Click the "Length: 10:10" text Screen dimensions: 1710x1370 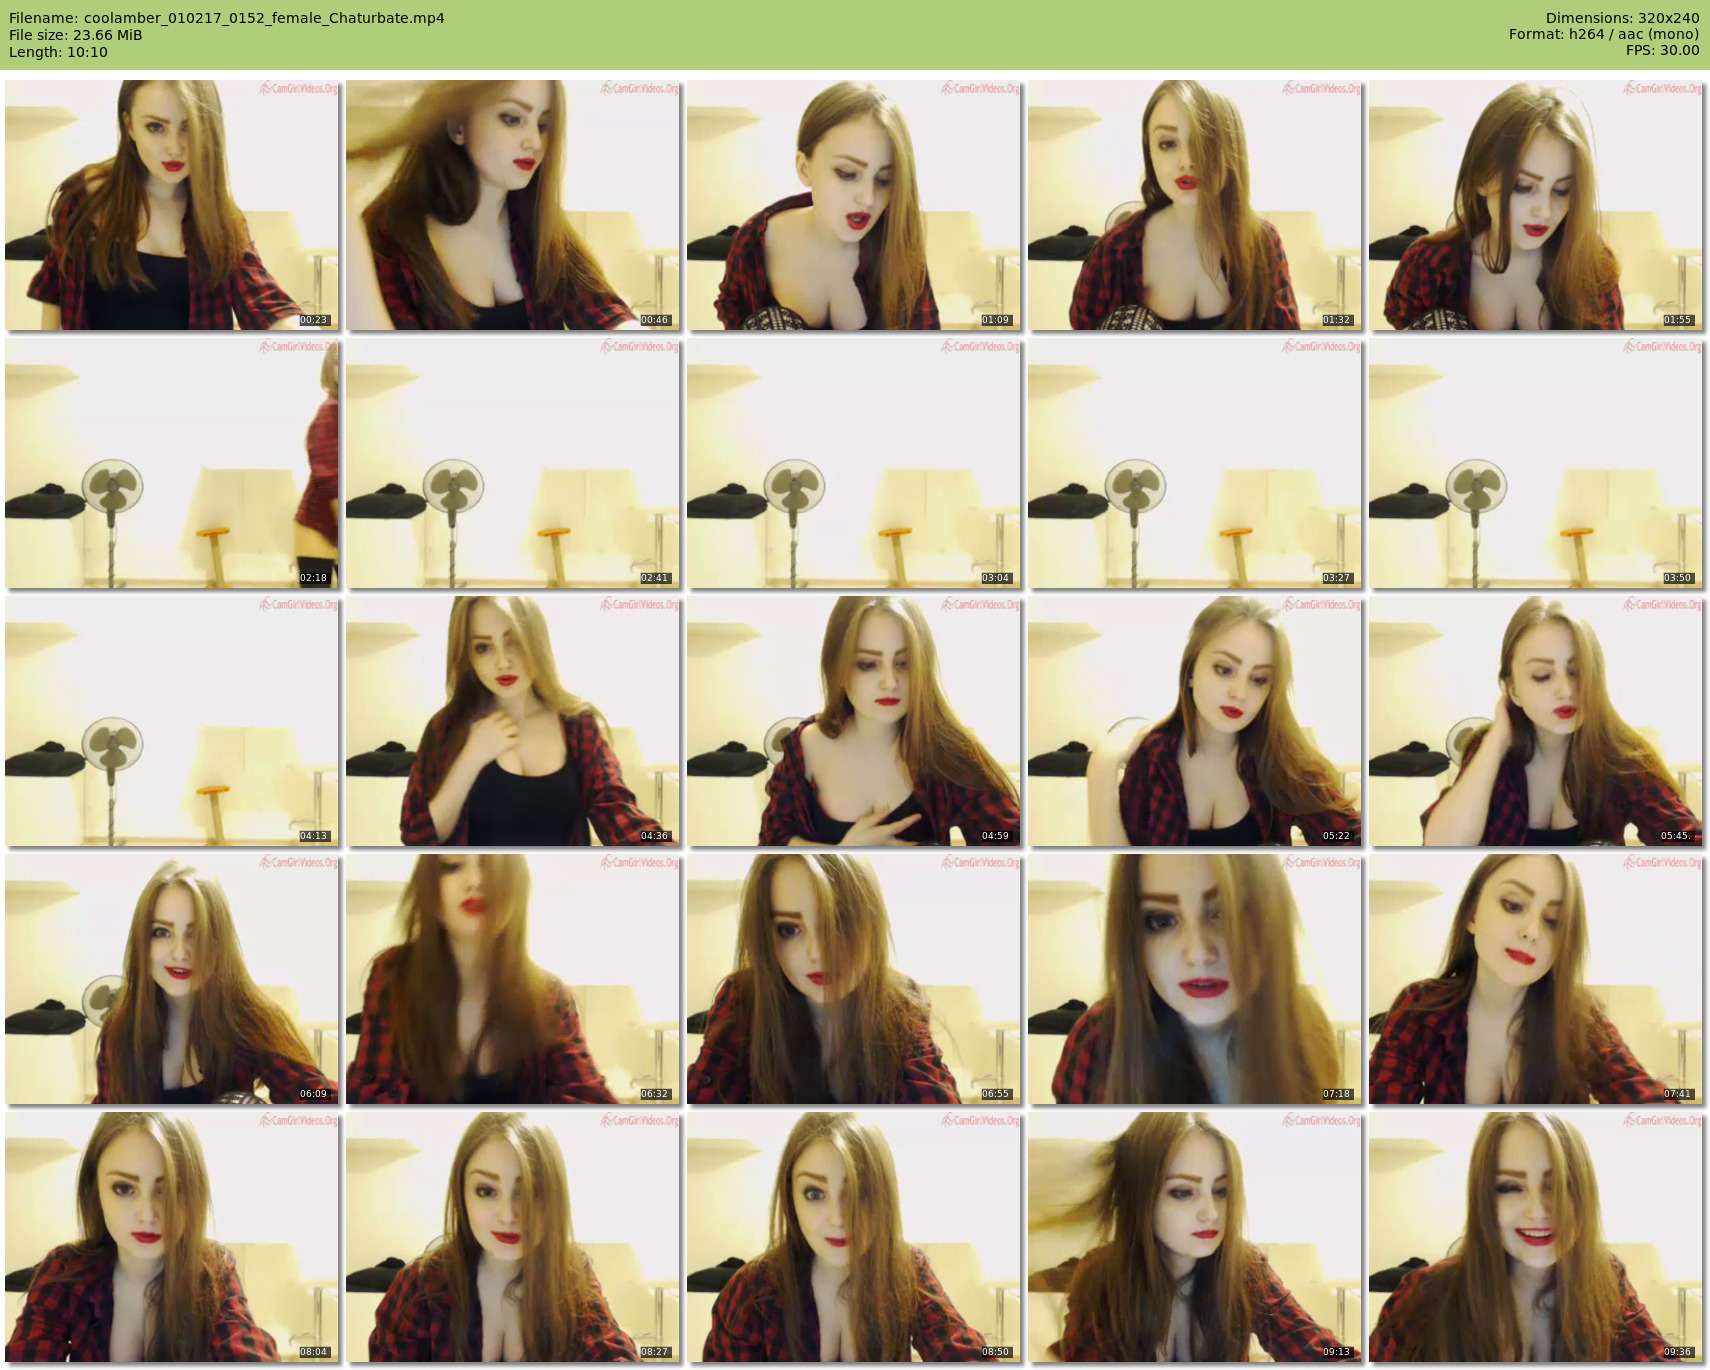tap(58, 52)
